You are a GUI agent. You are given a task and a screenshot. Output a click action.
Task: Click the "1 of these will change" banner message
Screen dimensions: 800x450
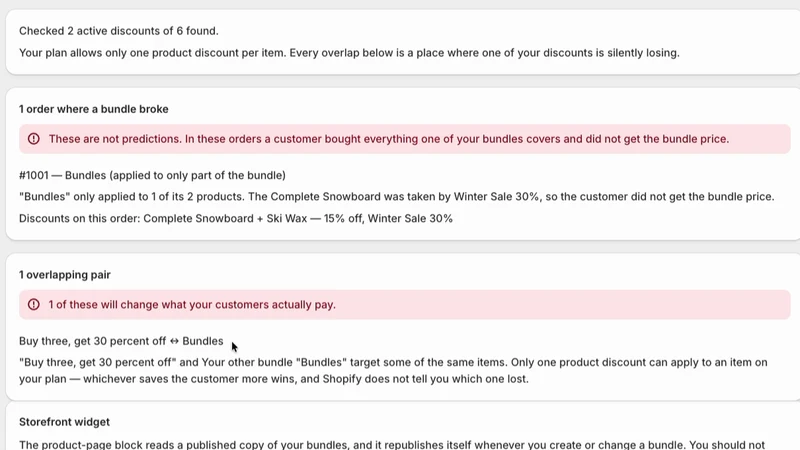tap(192, 305)
